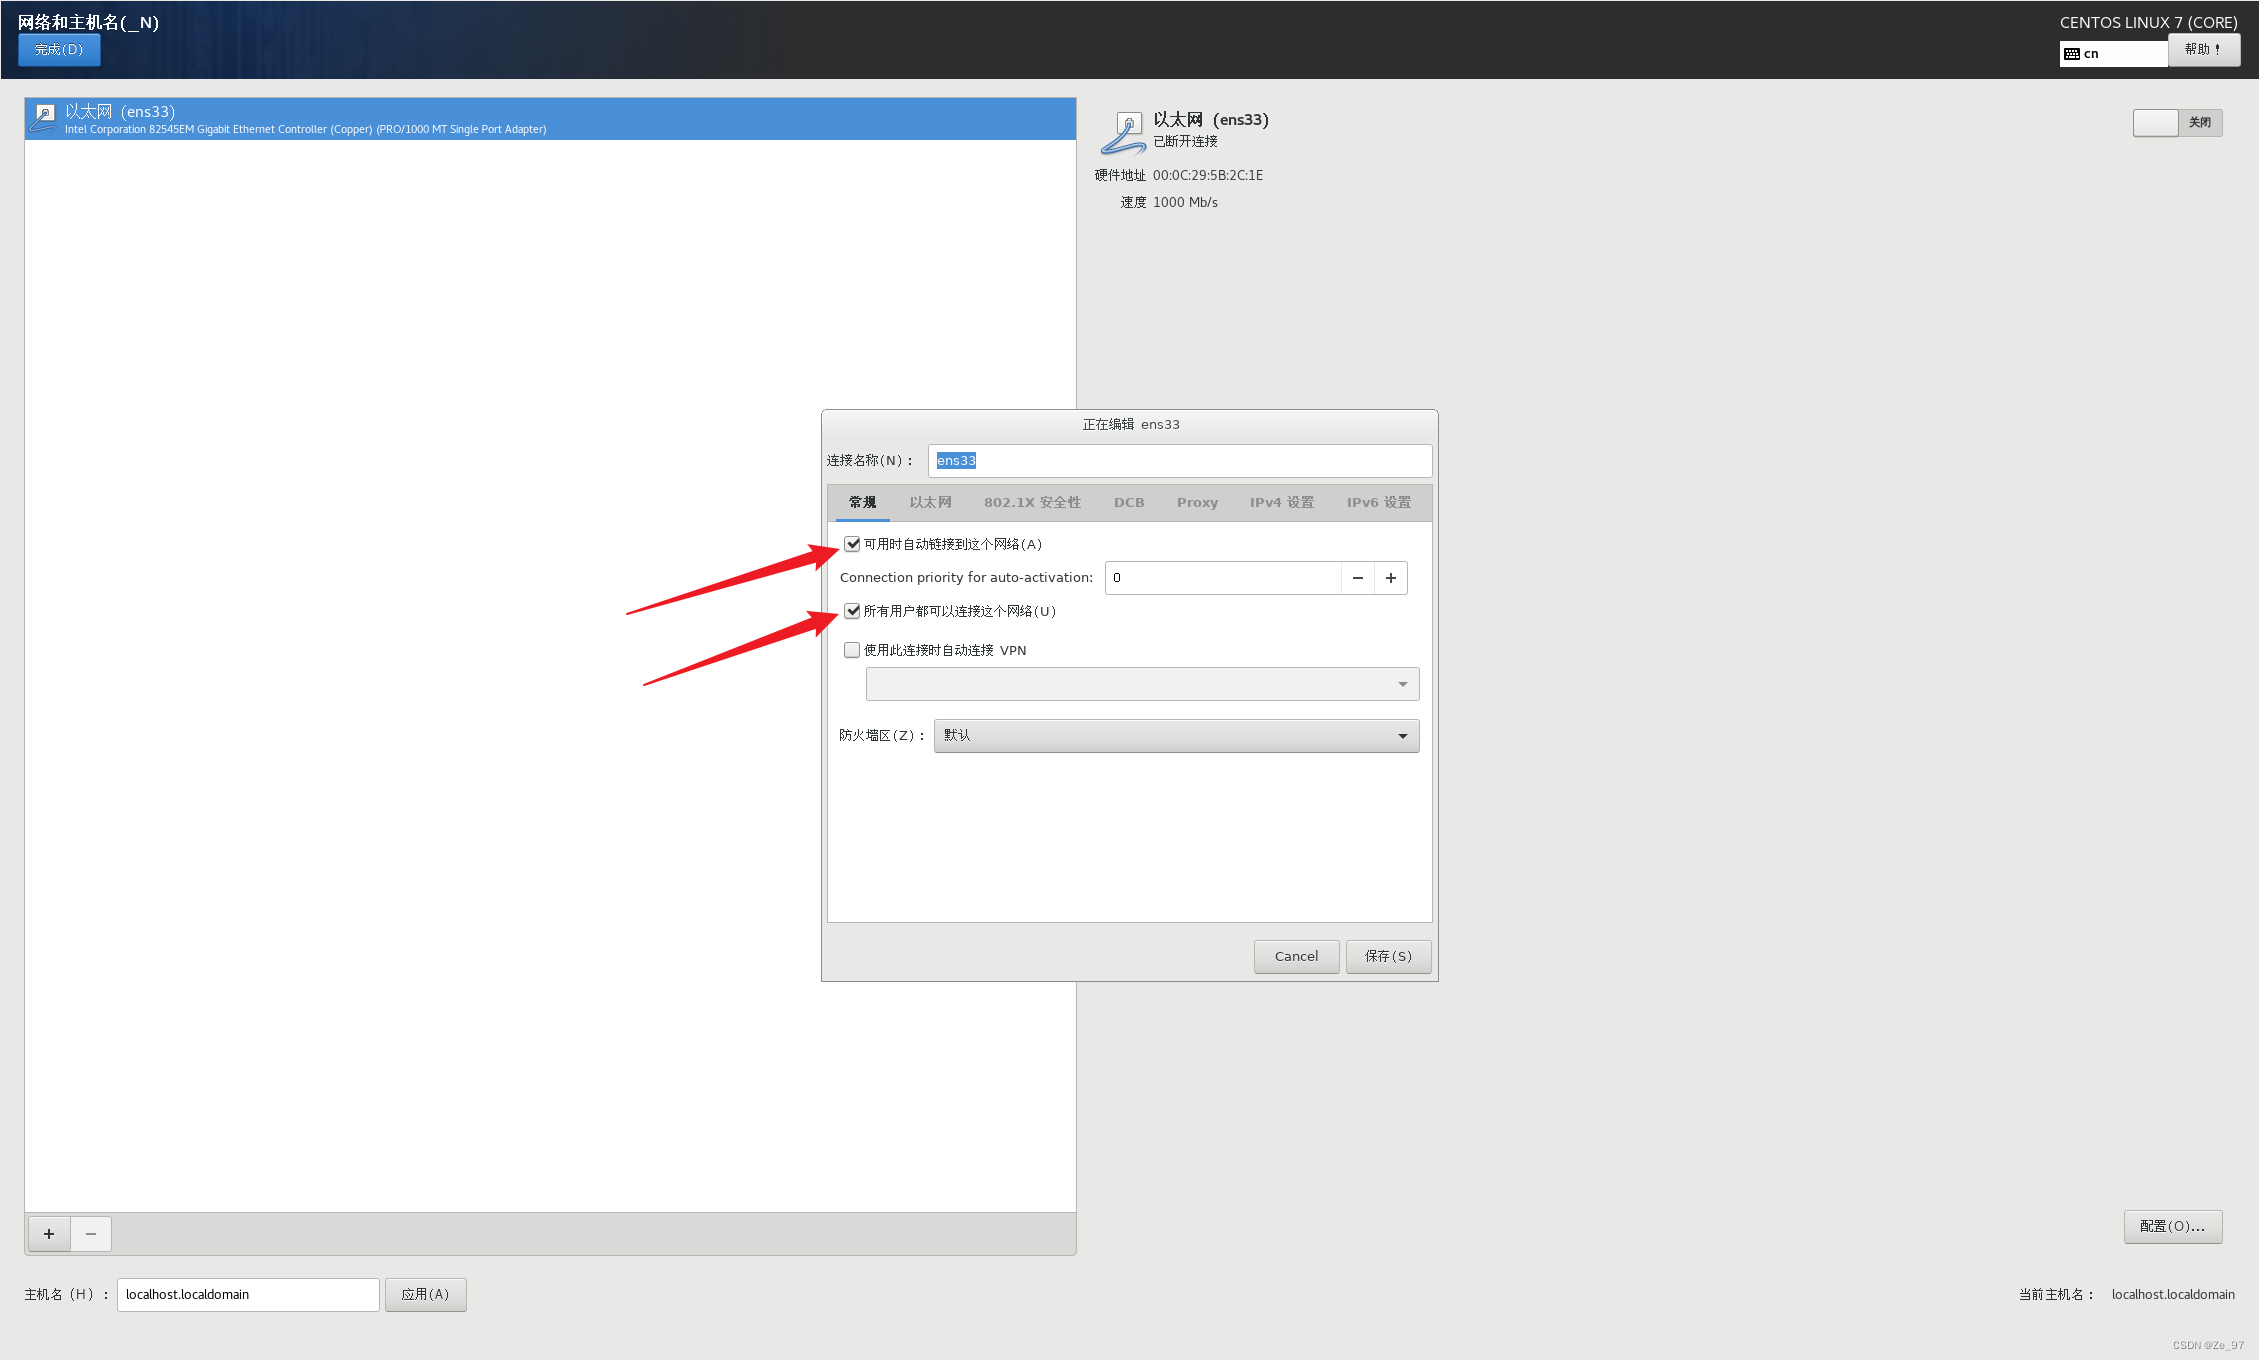This screenshot has width=2259, height=1360.
Task: Toggle the ens33 connection on/off switch near 关闭
Action: 2156,122
